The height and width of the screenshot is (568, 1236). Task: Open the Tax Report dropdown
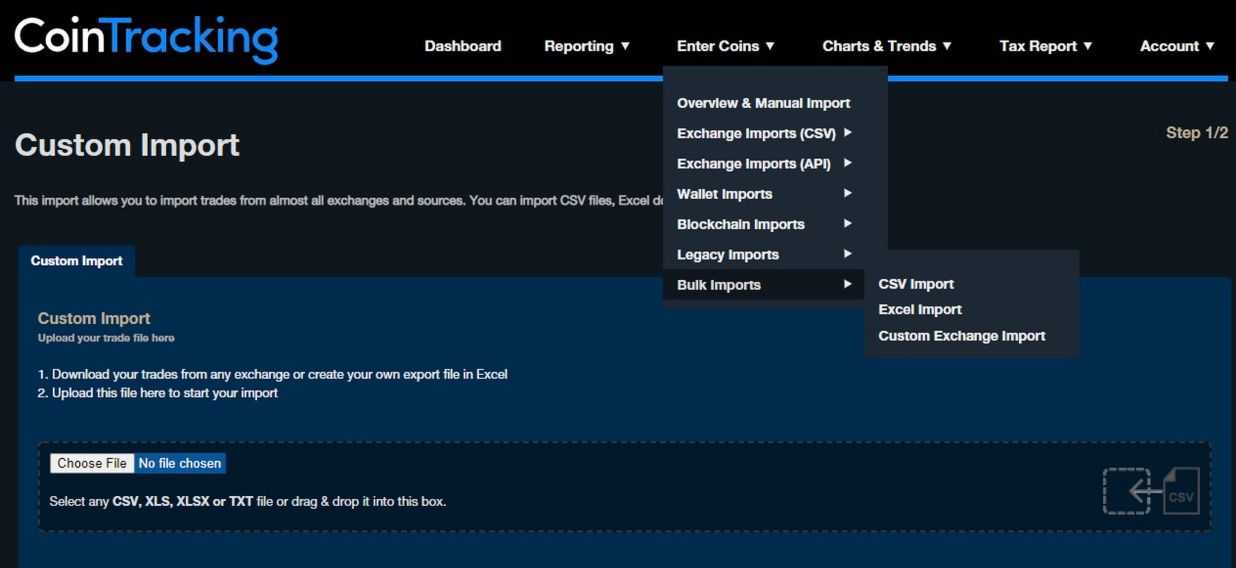[x=1046, y=46]
